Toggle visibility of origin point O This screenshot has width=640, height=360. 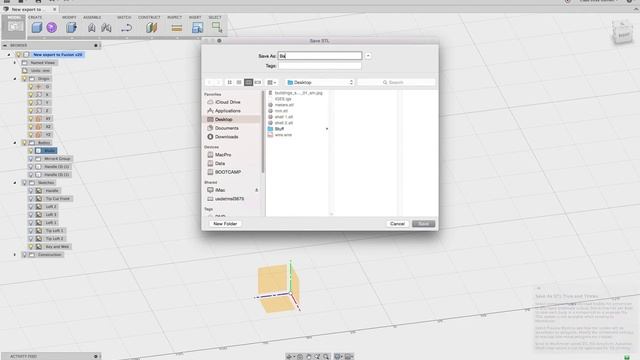tap(31, 87)
